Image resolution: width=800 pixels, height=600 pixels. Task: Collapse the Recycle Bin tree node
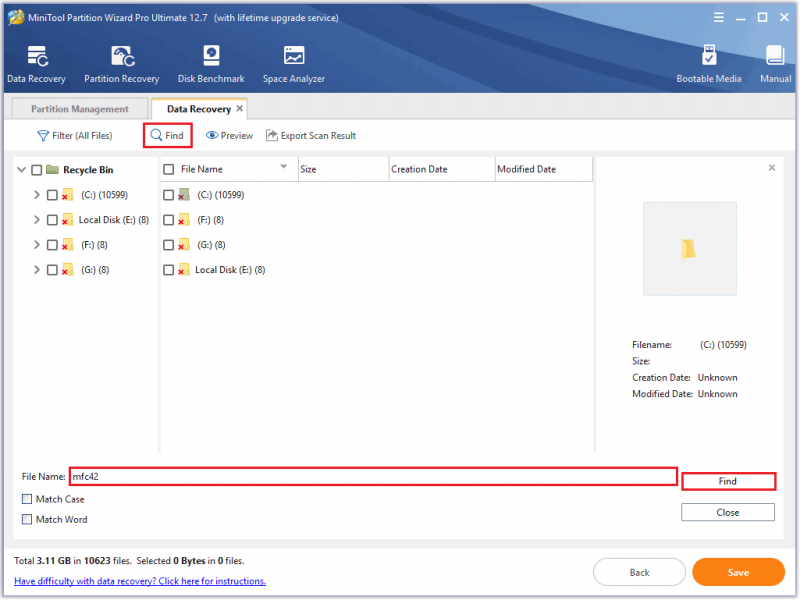point(21,169)
